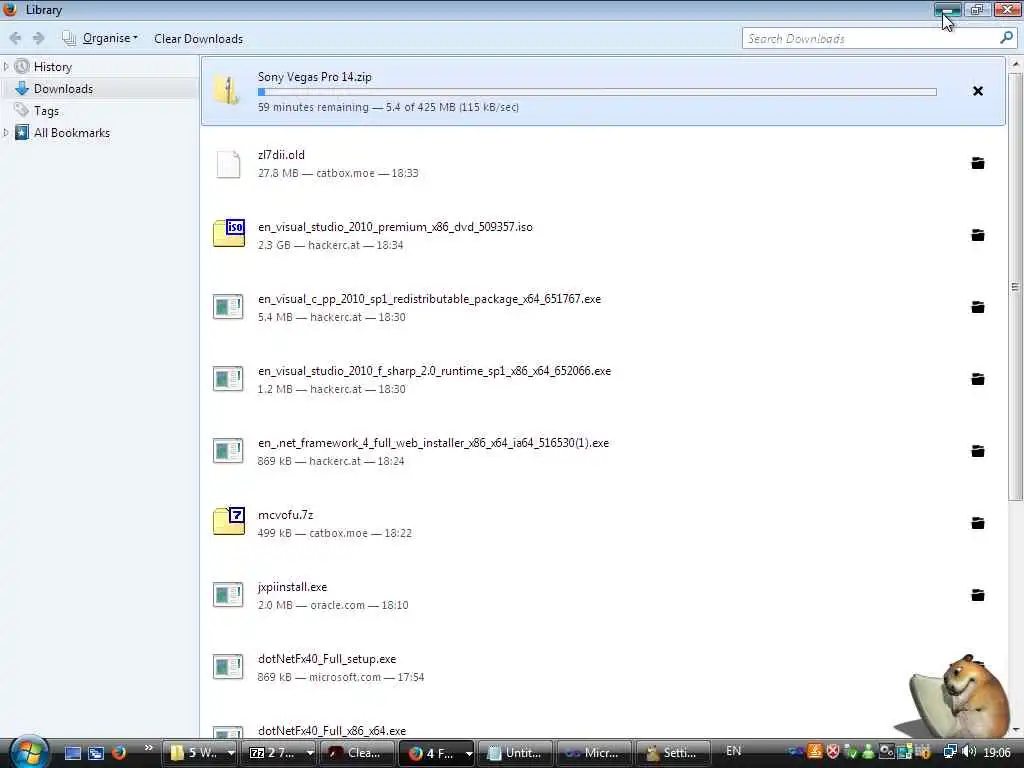The image size is (1024, 768).
Task: Click the dotNetFx40_Full_setup.exe program icon
Action: [x=228, y=666]
